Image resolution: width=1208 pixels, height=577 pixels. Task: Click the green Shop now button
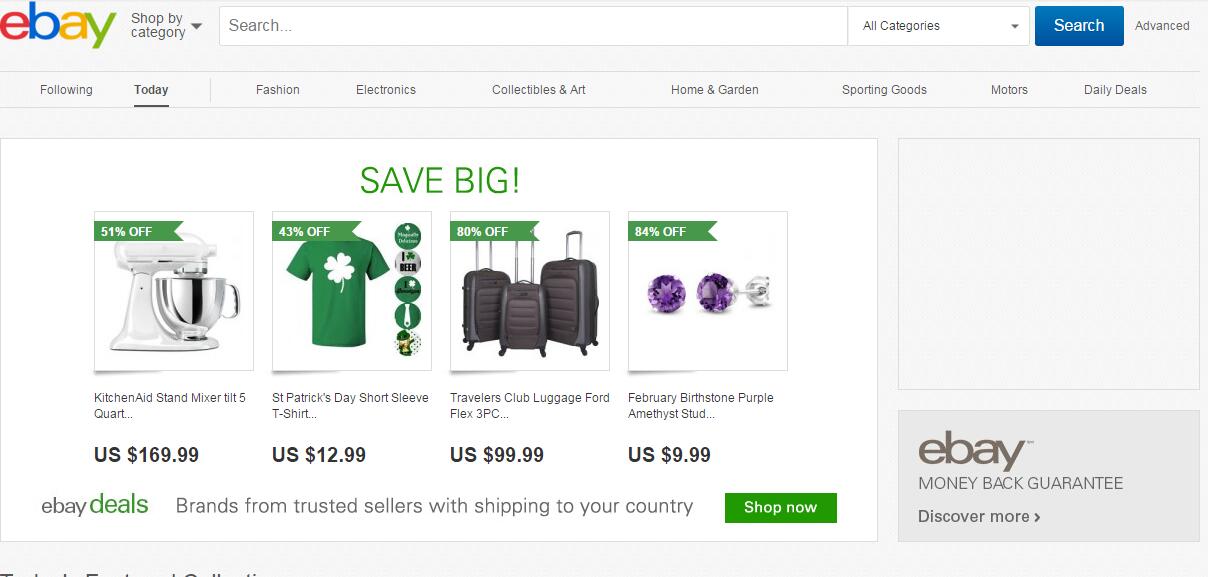coord(780,507)
